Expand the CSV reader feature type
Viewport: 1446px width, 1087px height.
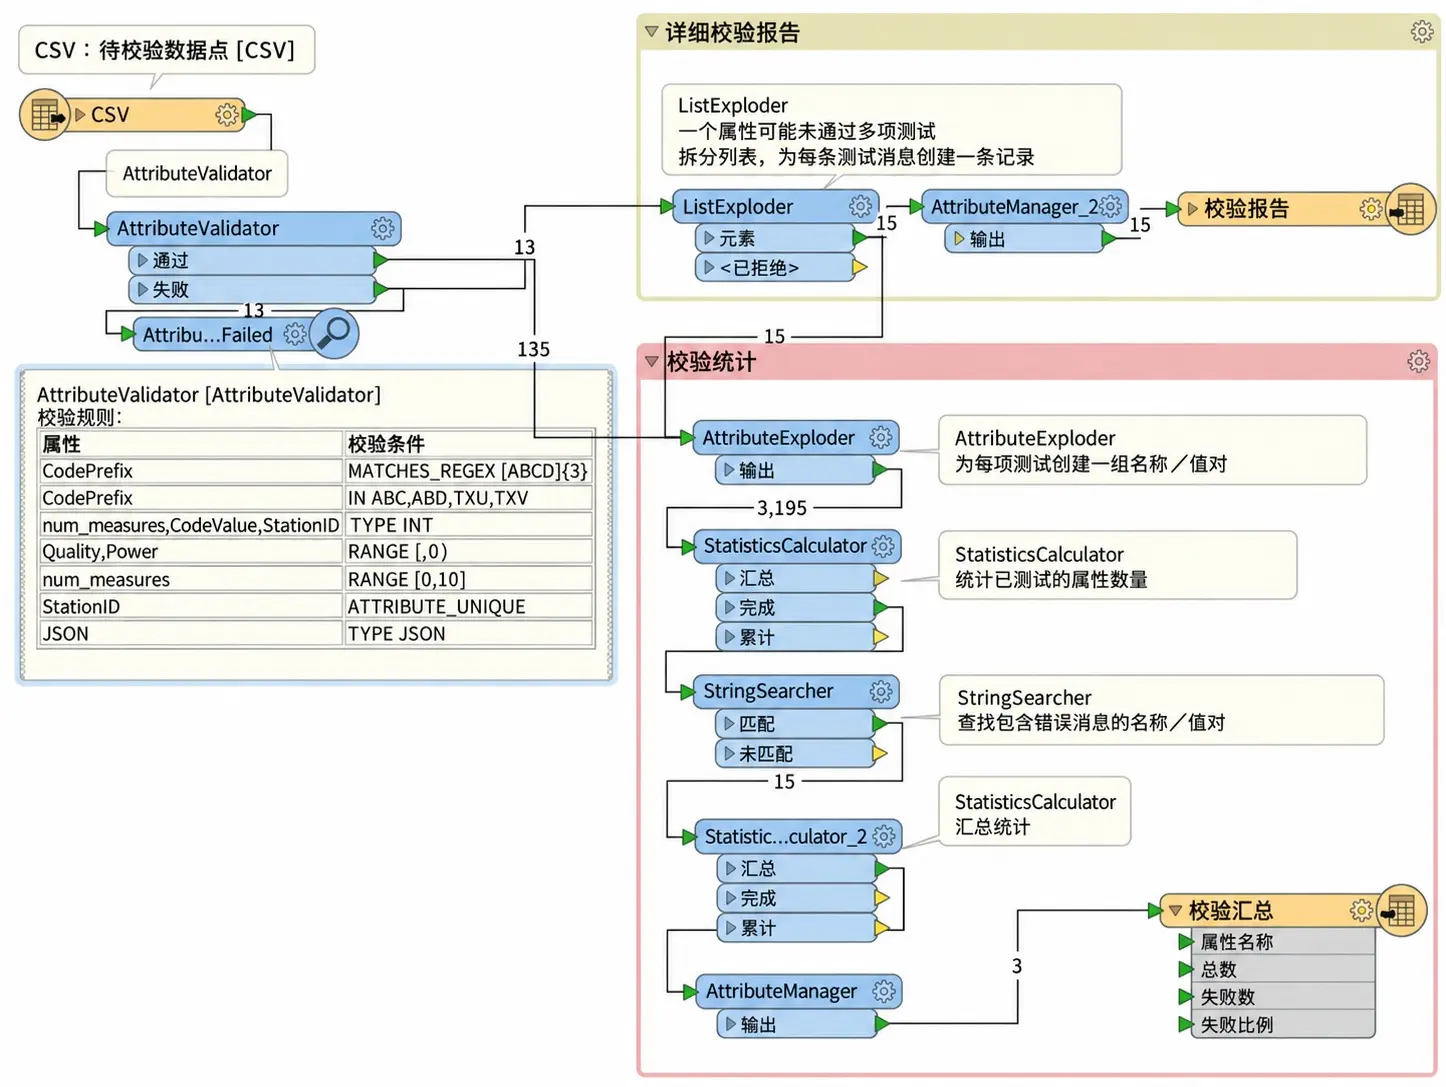(80, 115)
